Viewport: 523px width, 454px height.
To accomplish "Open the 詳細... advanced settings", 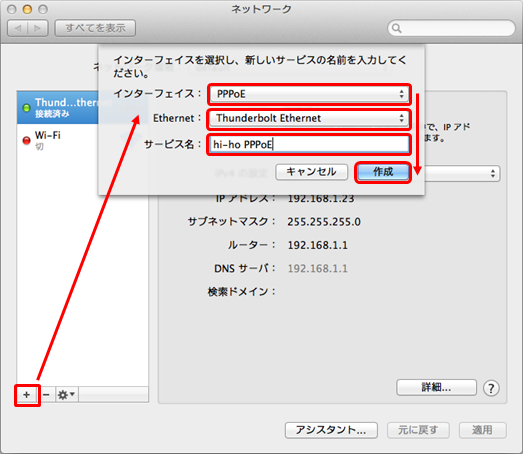I will click(436, 388).
